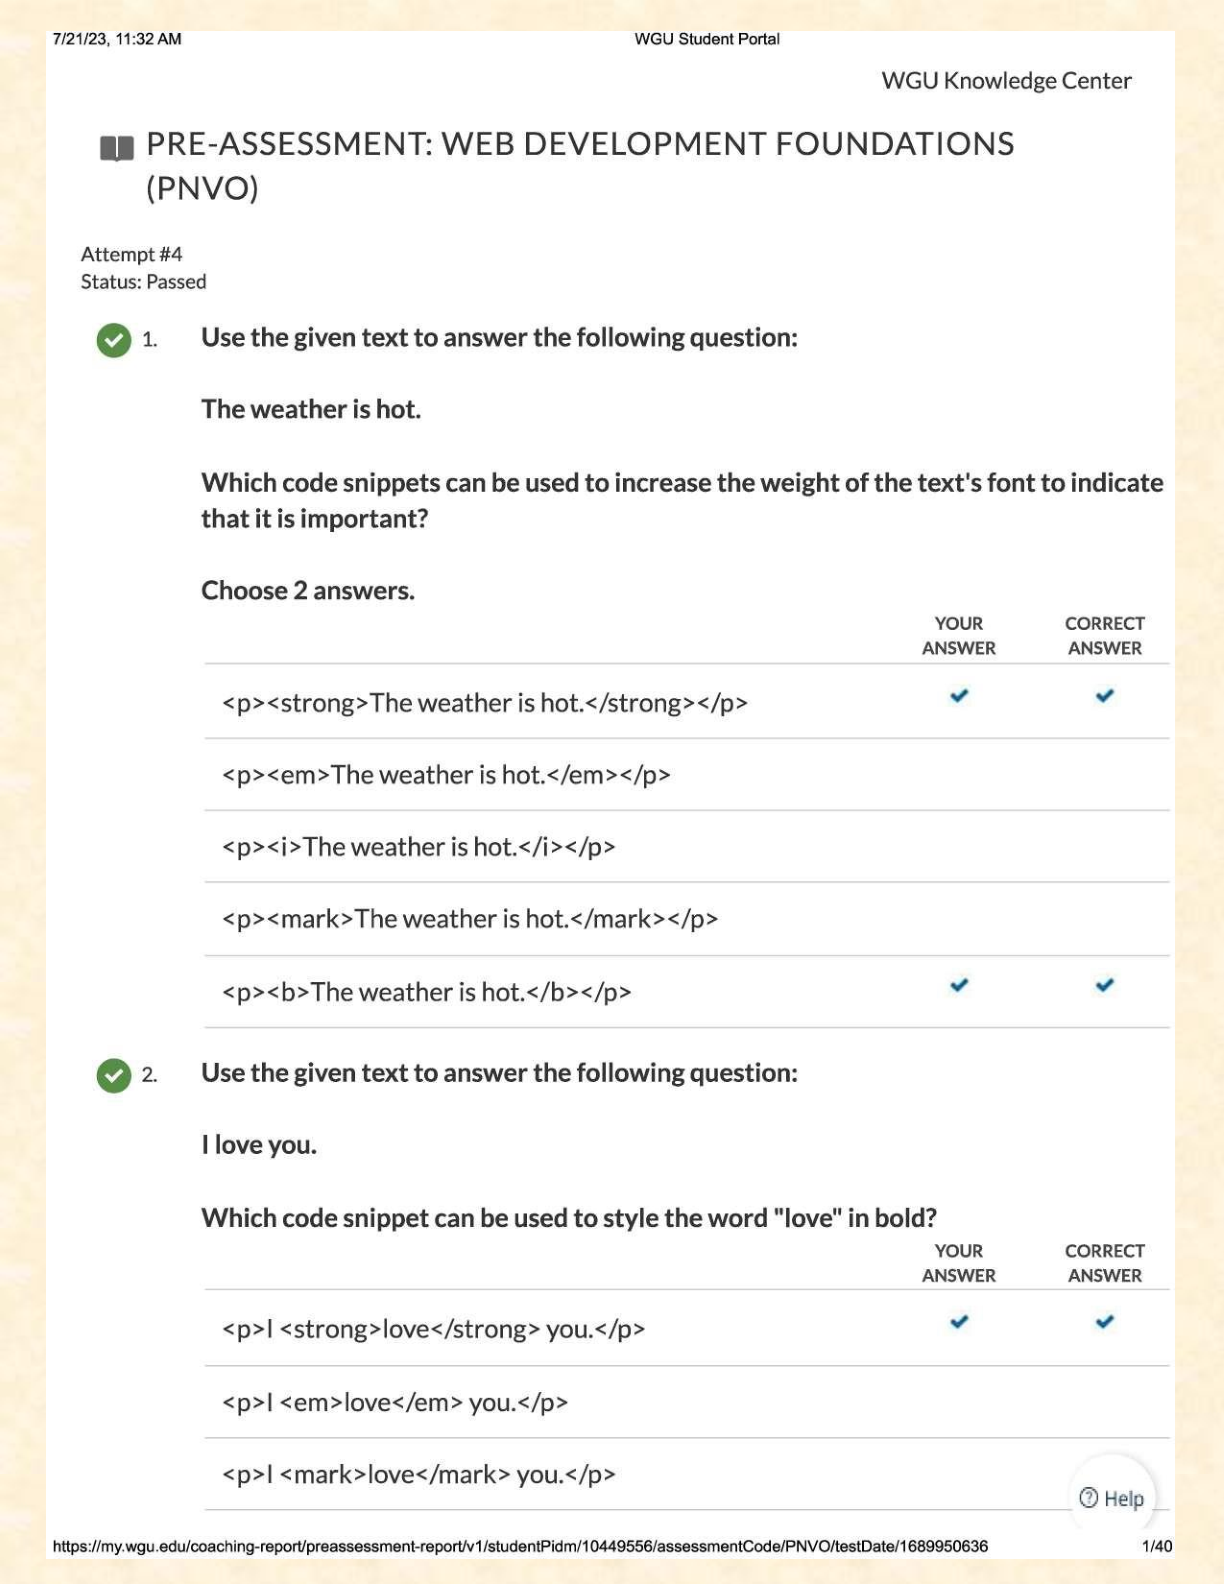Click the question mark Help icon
This screenshot has height=1584, width=1224.
1089,1497
